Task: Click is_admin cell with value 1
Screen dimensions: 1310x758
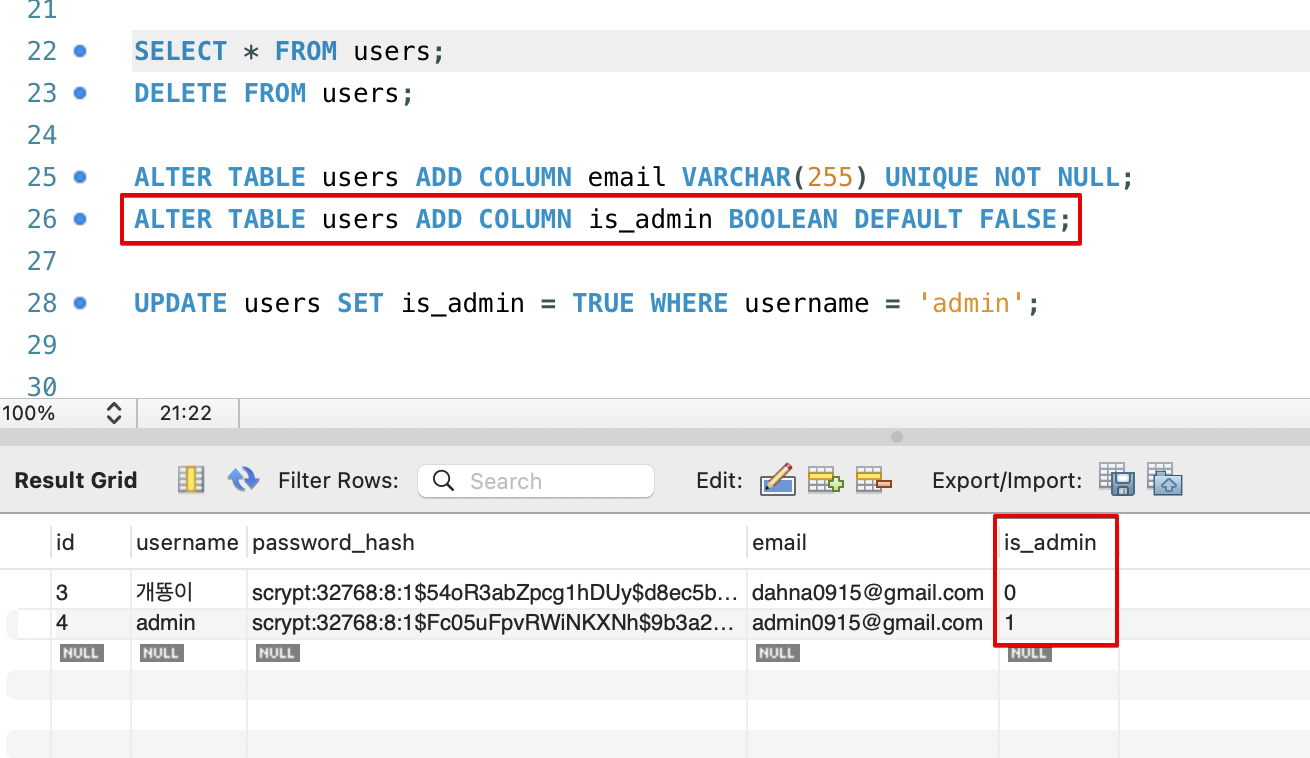Action: (x=1057, y=623)
